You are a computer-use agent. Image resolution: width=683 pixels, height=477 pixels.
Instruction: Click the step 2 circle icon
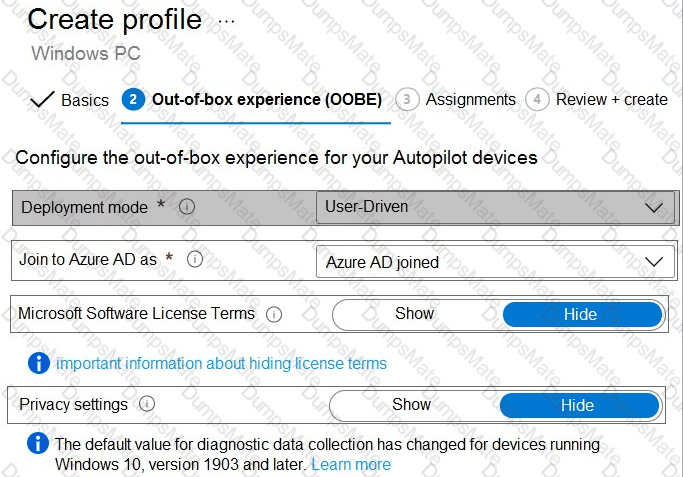click(x=133, y=100)
